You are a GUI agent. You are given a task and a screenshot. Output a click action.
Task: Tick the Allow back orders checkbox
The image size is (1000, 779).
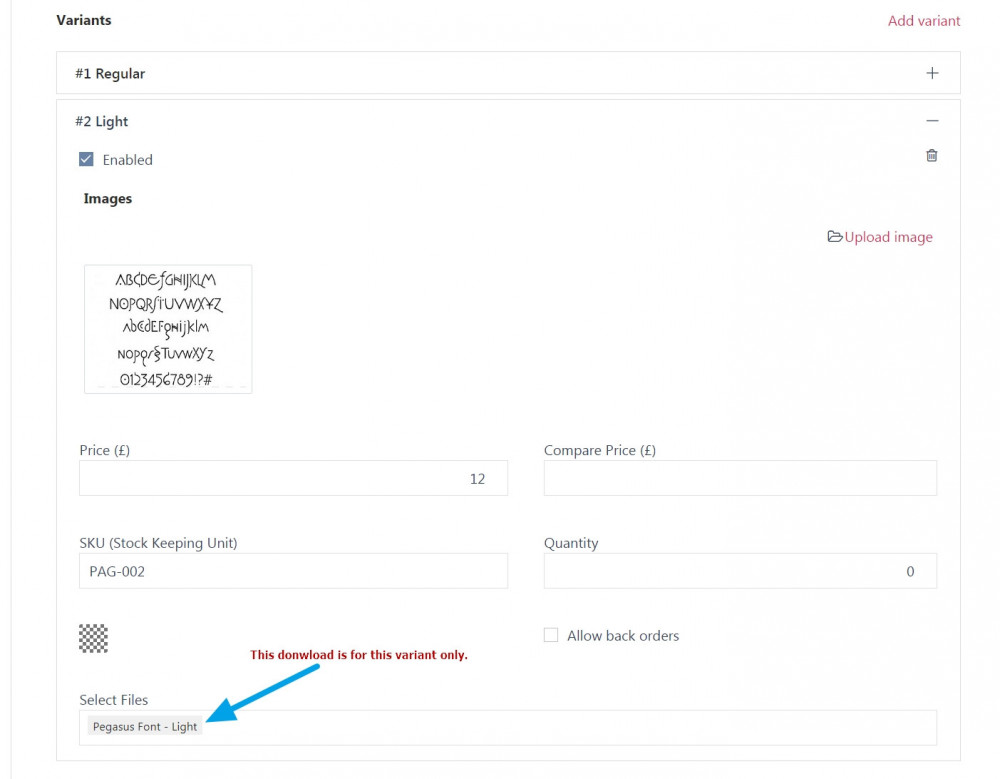(551, 635)
